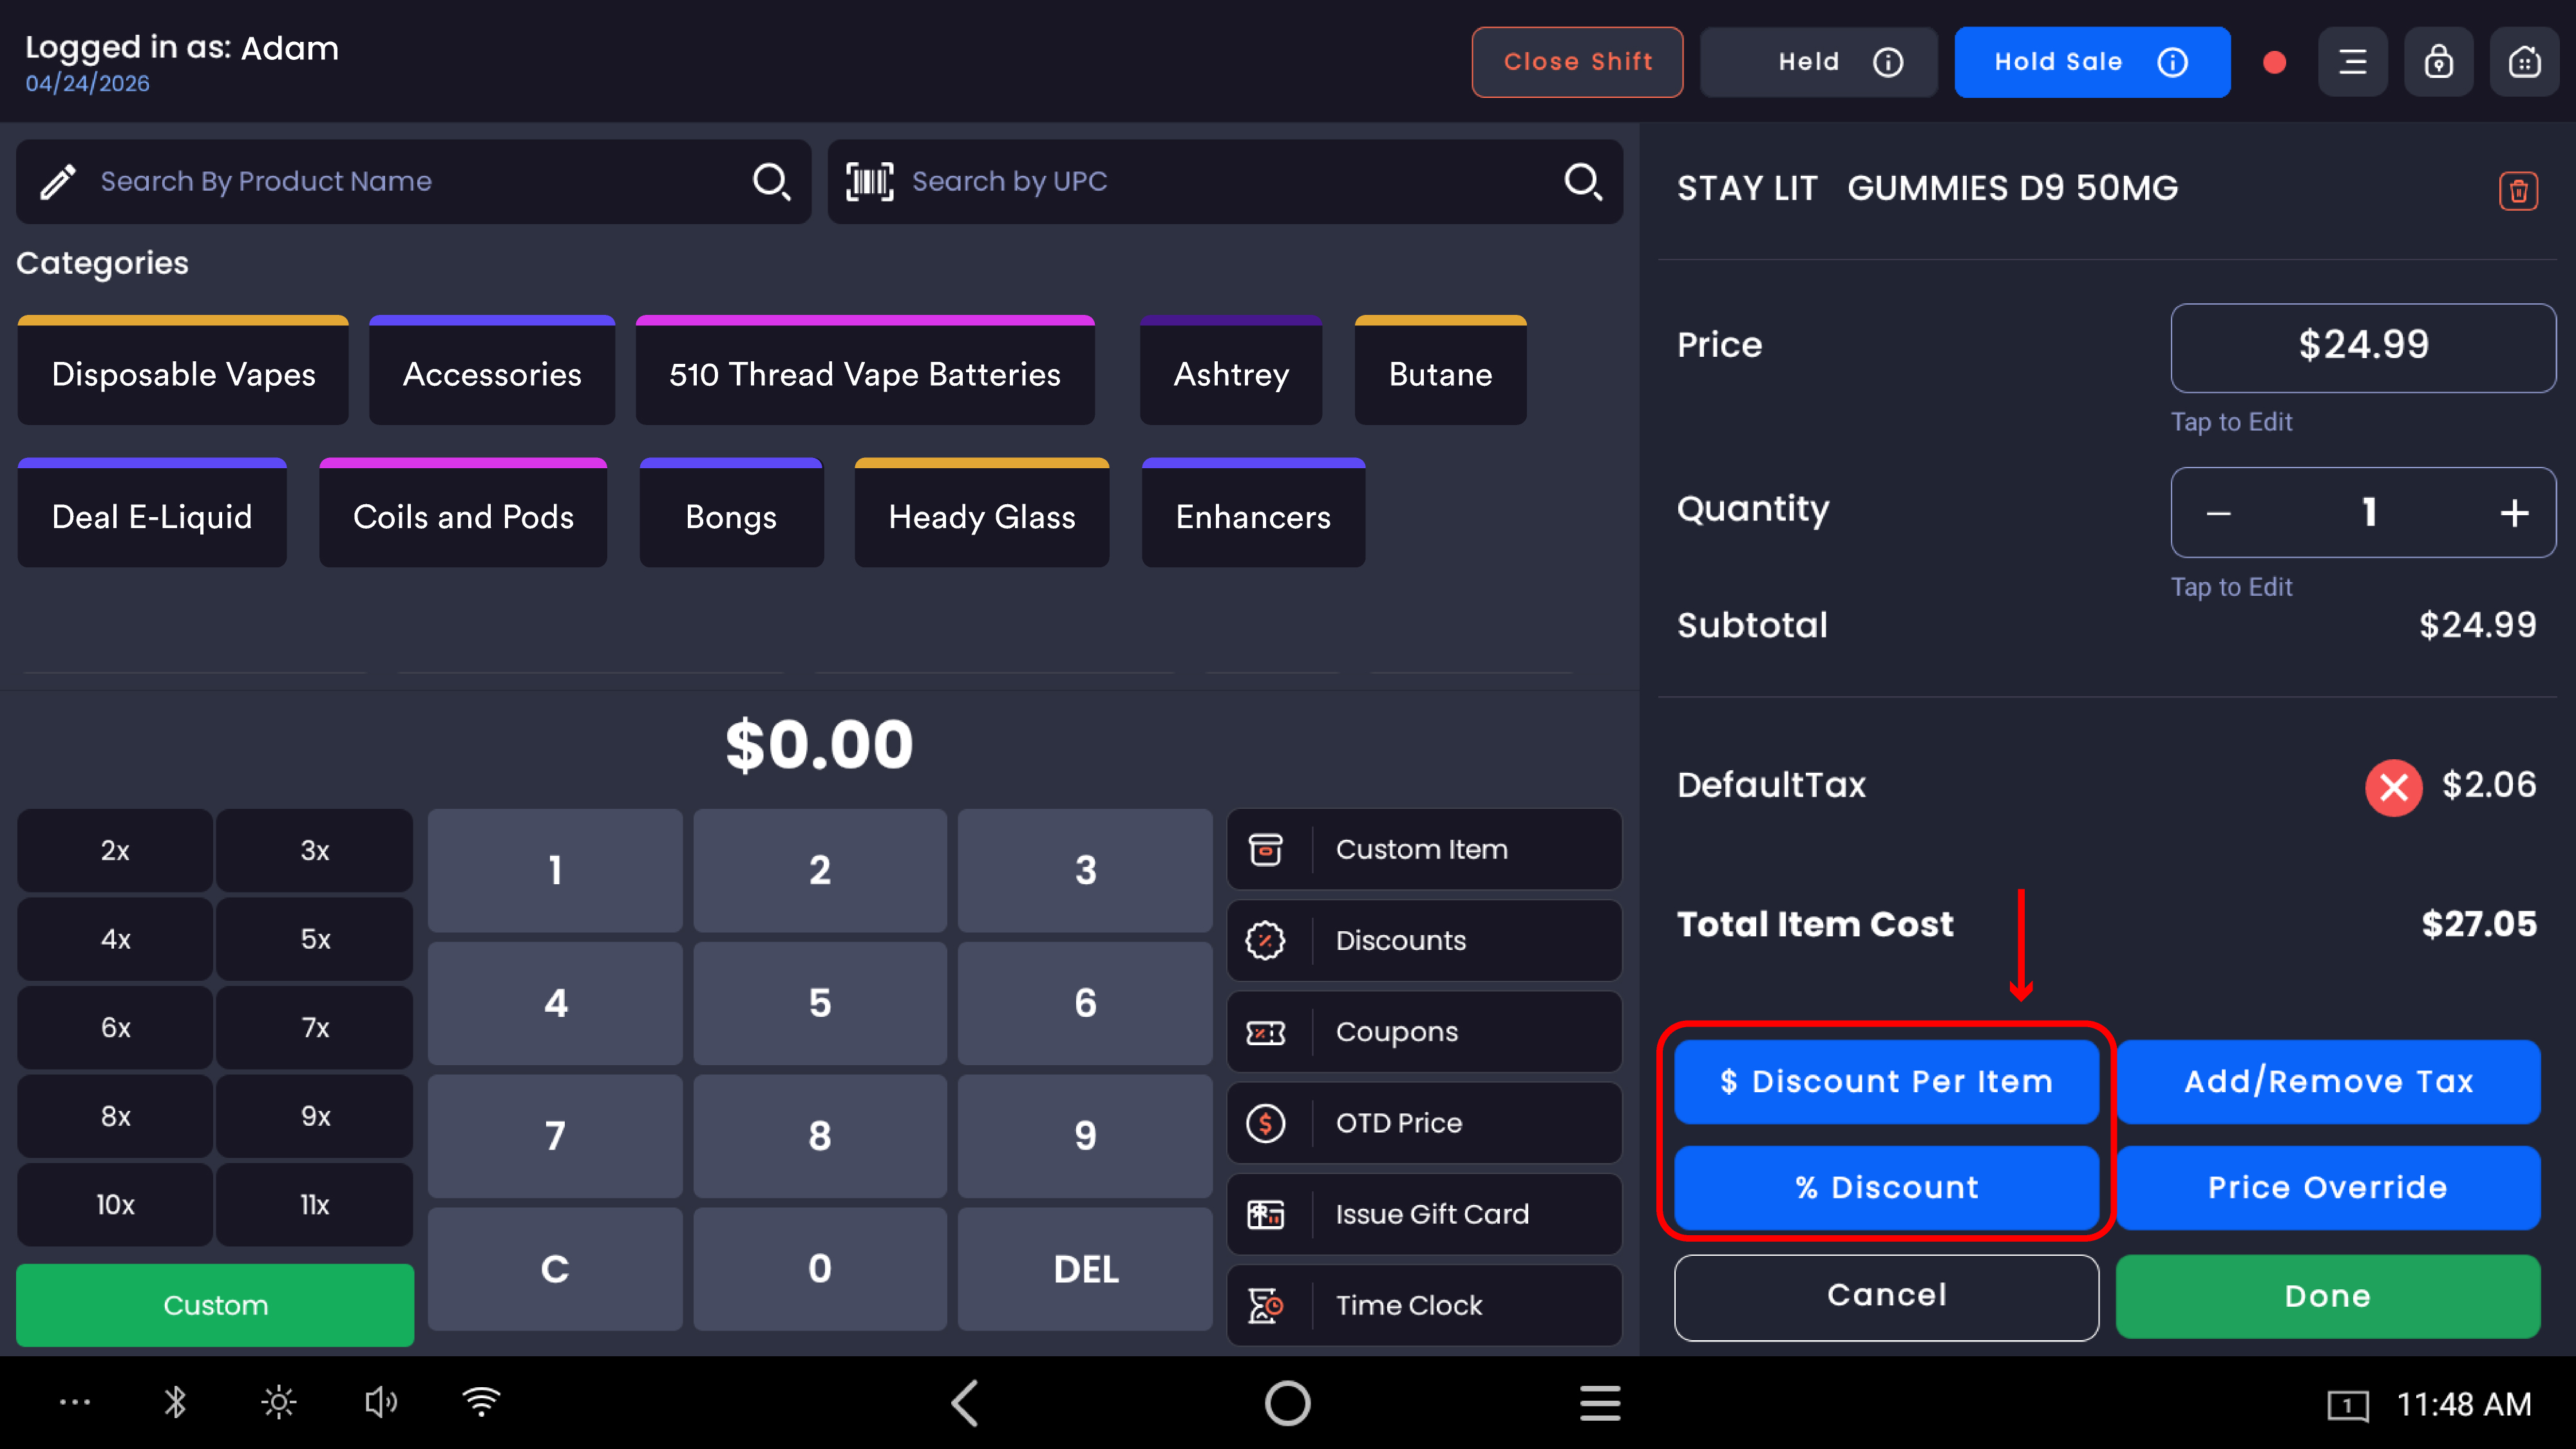2576x1449 pixels.
Task: Tap the 11x quantity multiplier
Action: pyautogui.click(x=315, y=1205)
